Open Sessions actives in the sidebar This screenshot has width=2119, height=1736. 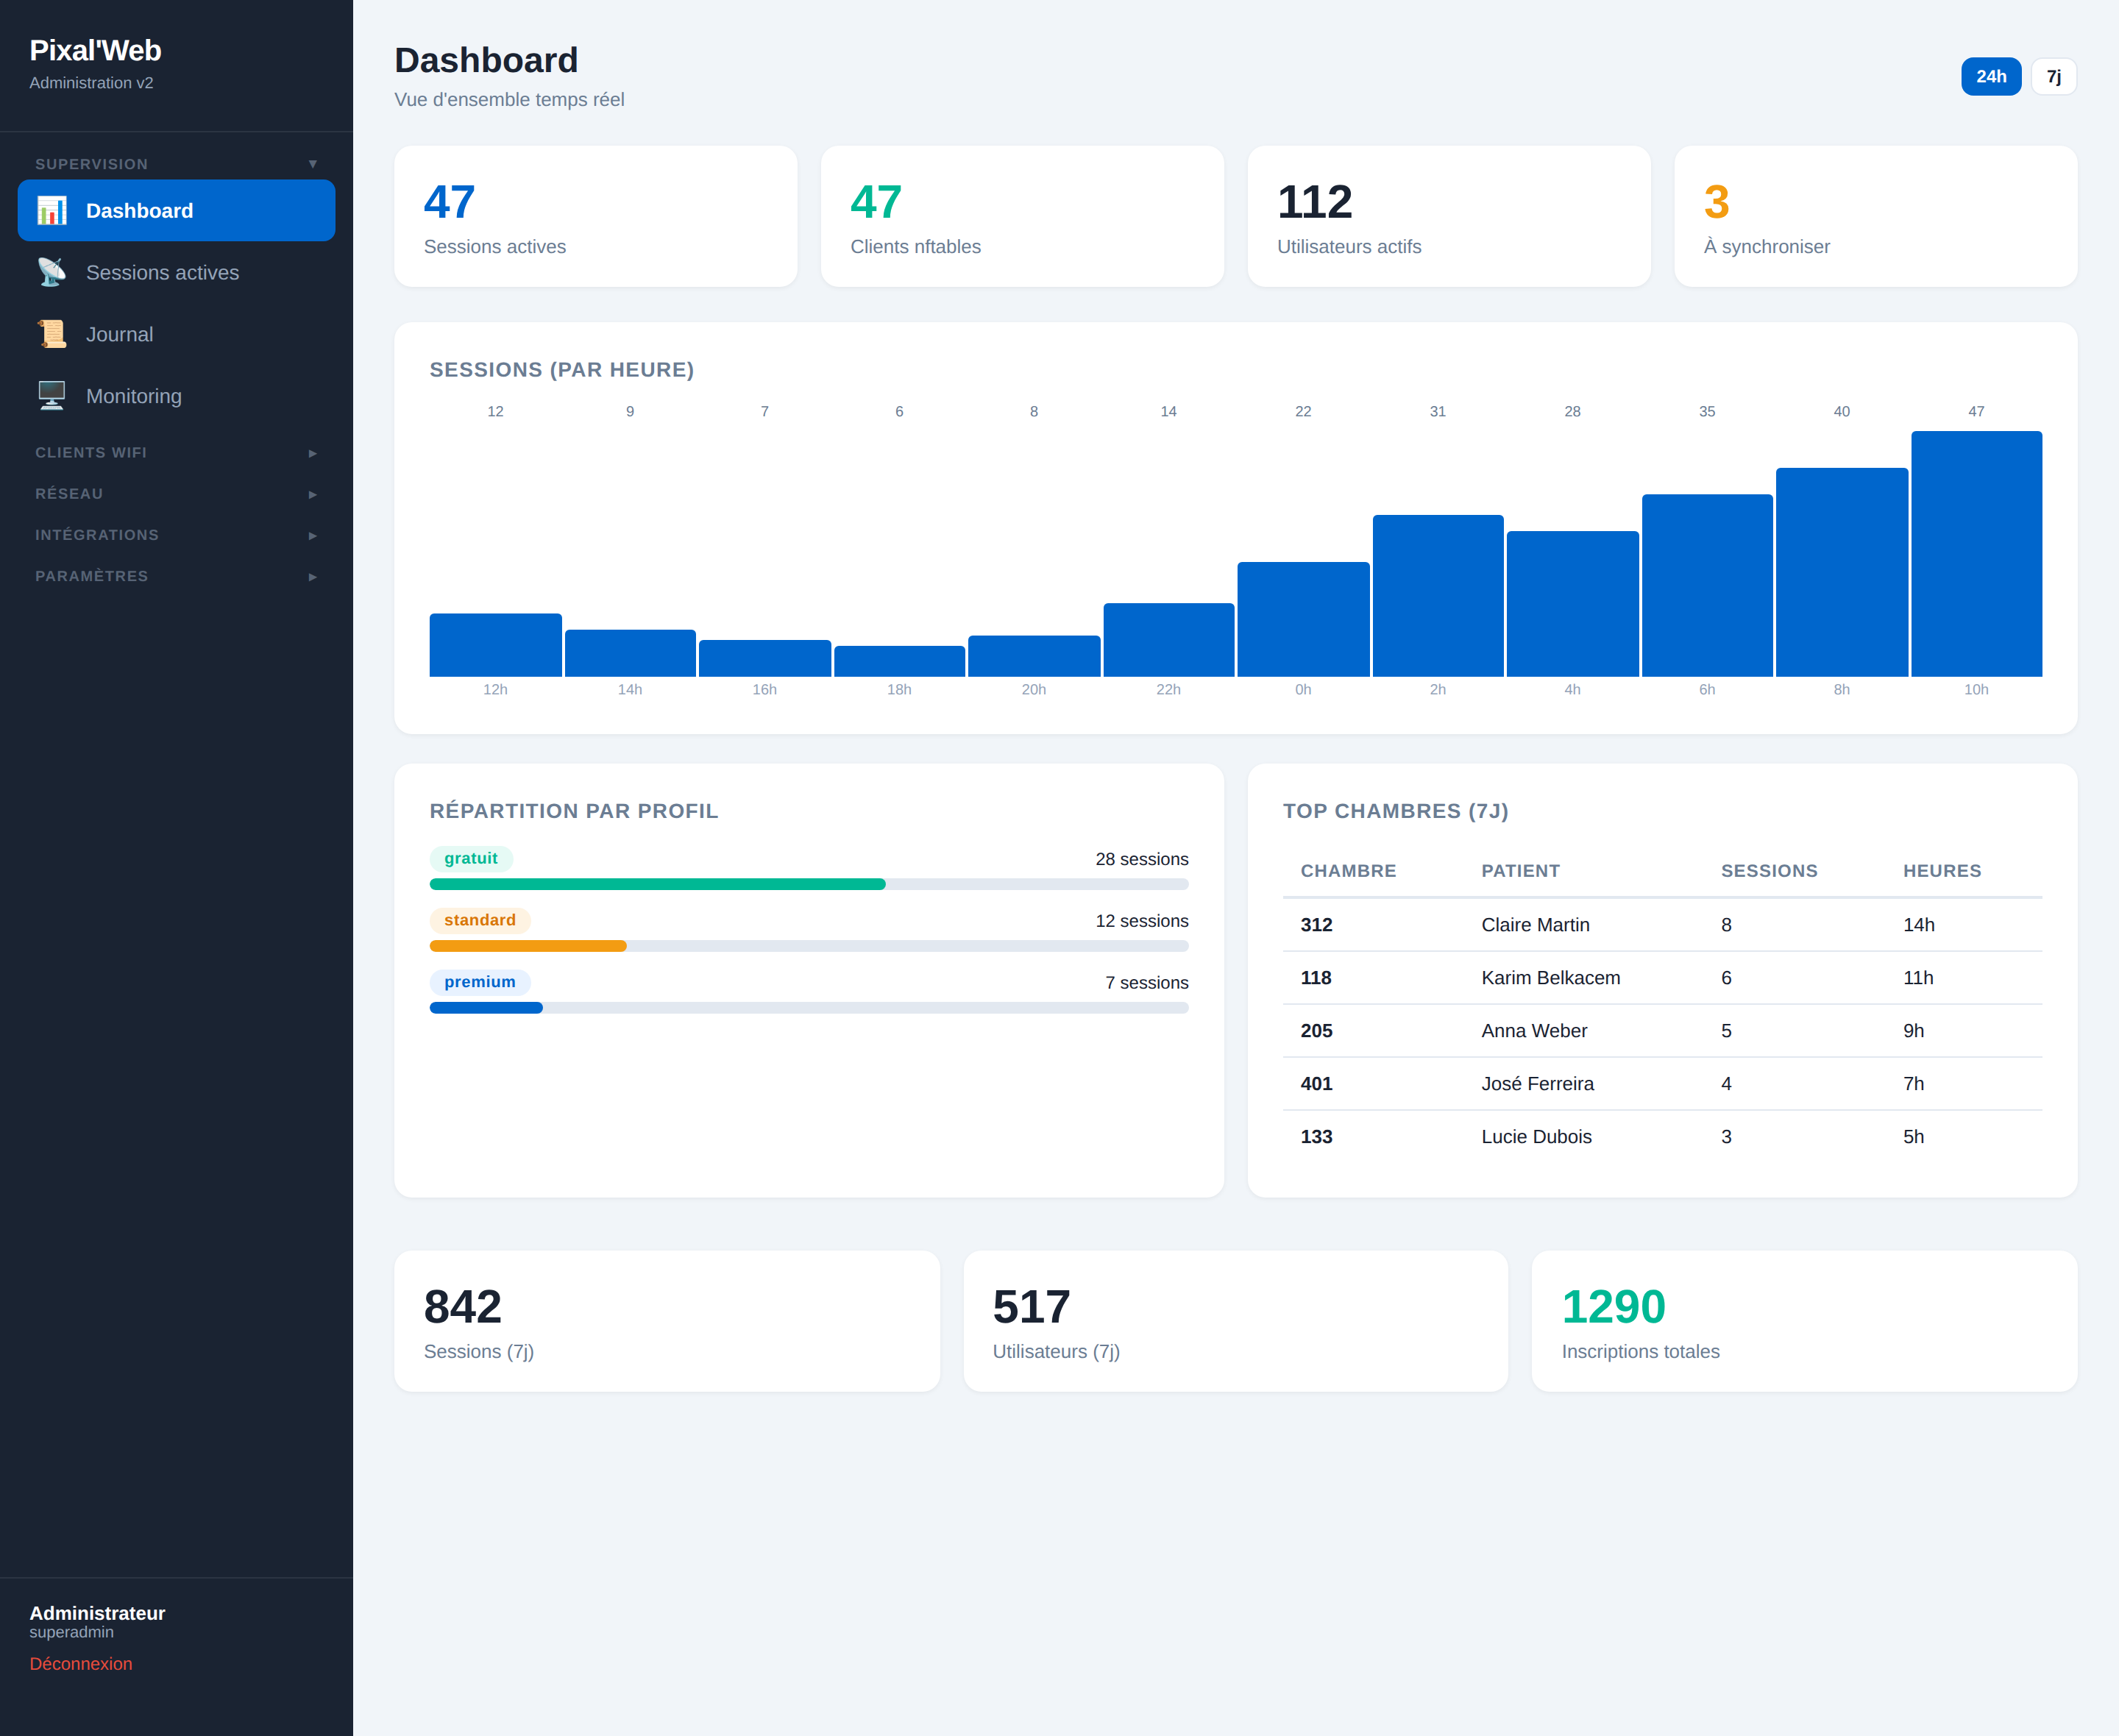(x=176, y=272)
